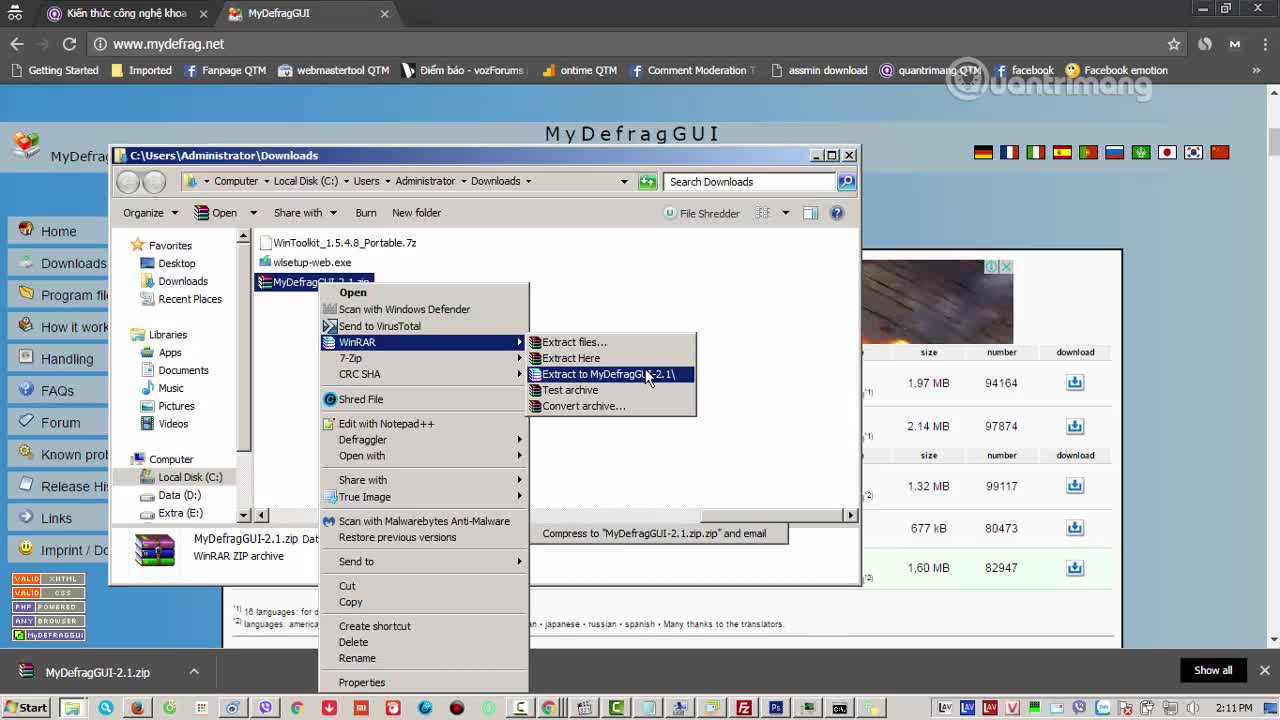Switch to the MyDefragGUI browser tab

(x=308, y=13)
